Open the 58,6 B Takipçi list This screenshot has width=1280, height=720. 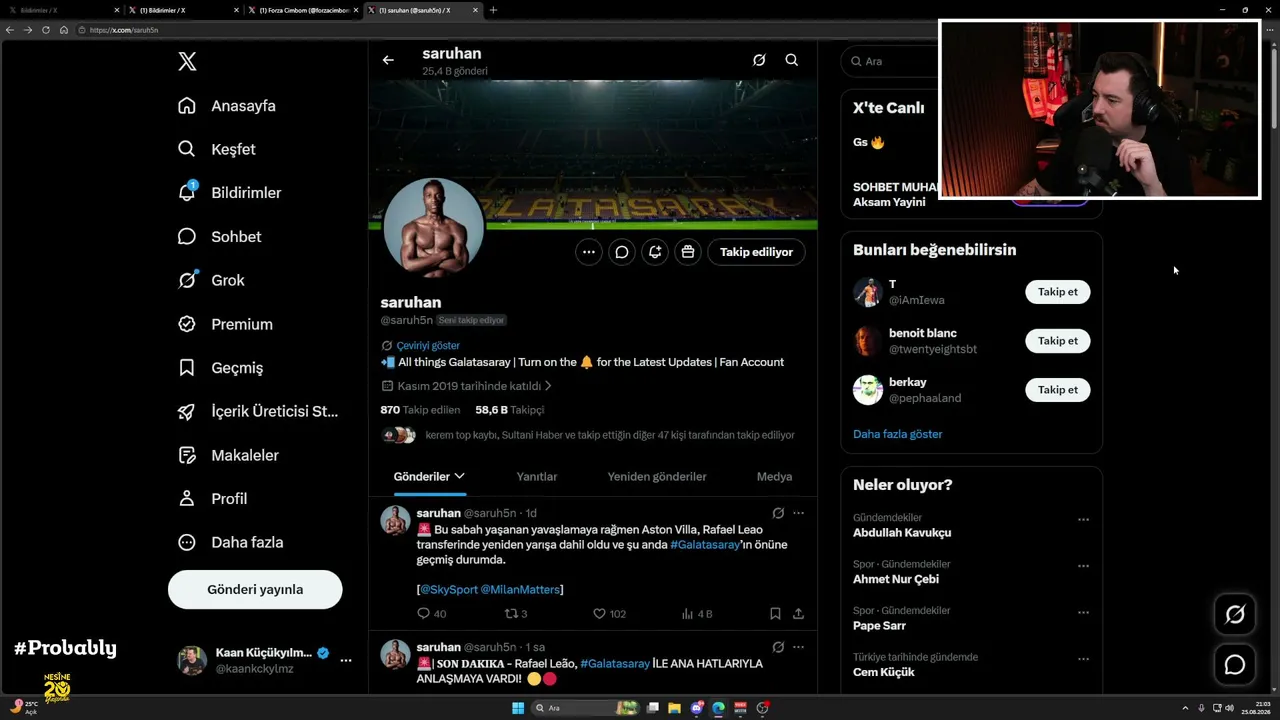[510, 410]
